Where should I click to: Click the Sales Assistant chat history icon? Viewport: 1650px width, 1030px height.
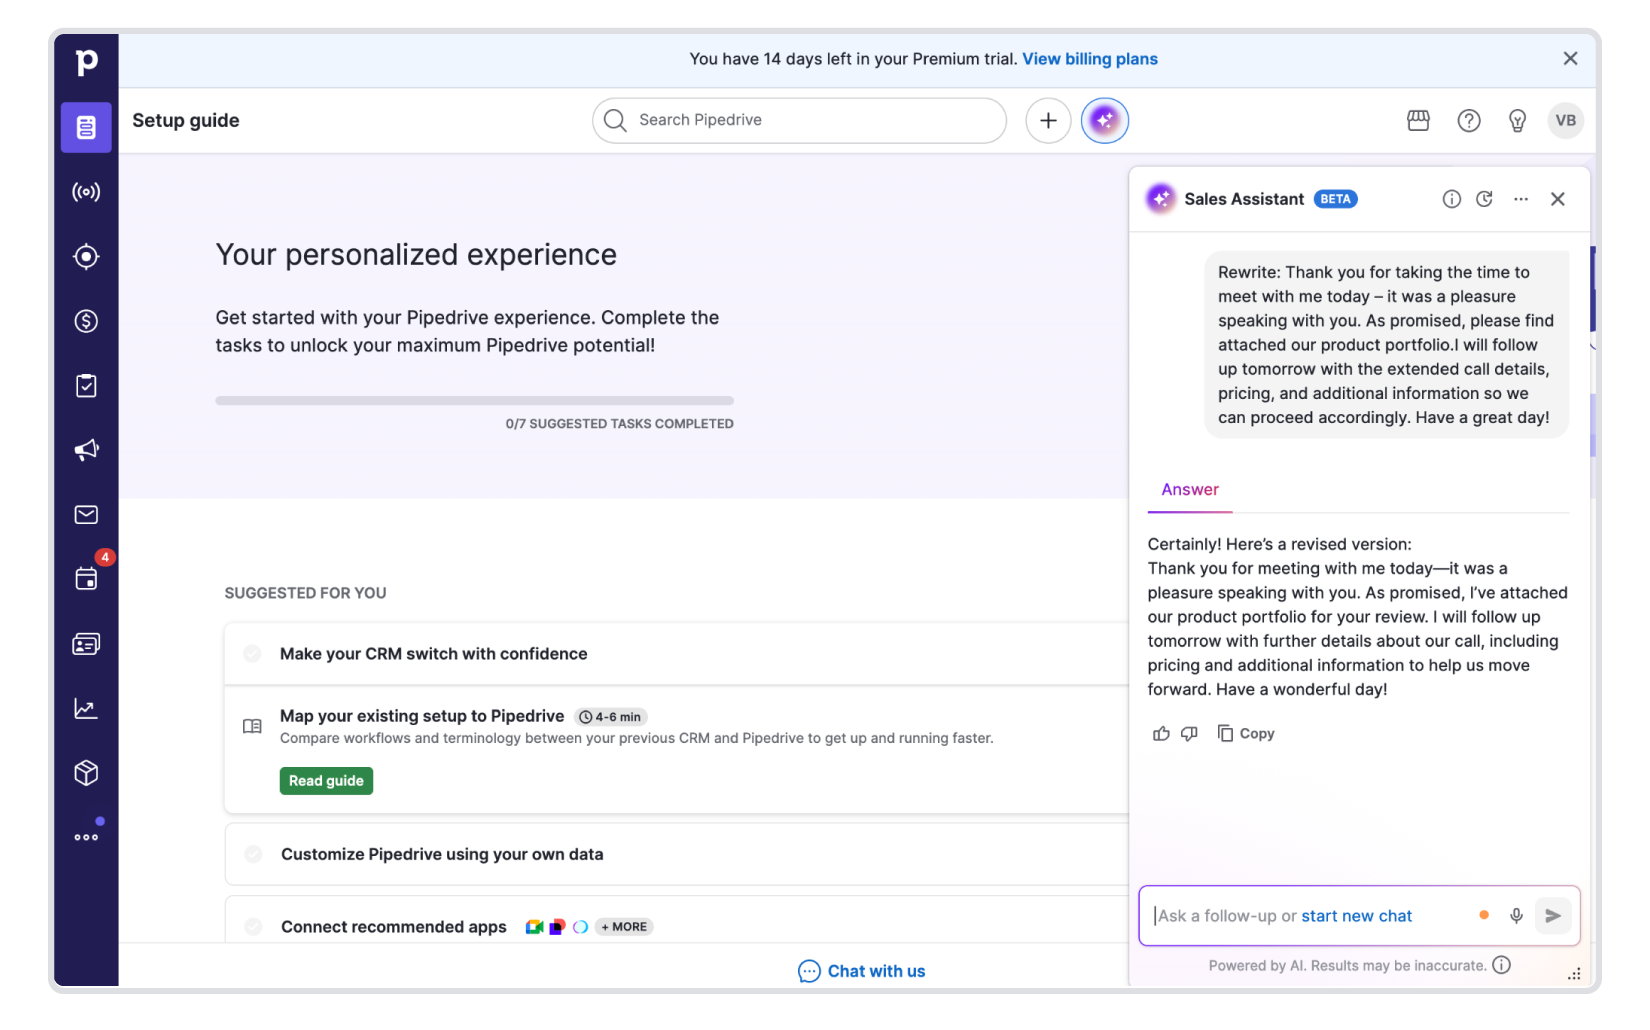1484,199
